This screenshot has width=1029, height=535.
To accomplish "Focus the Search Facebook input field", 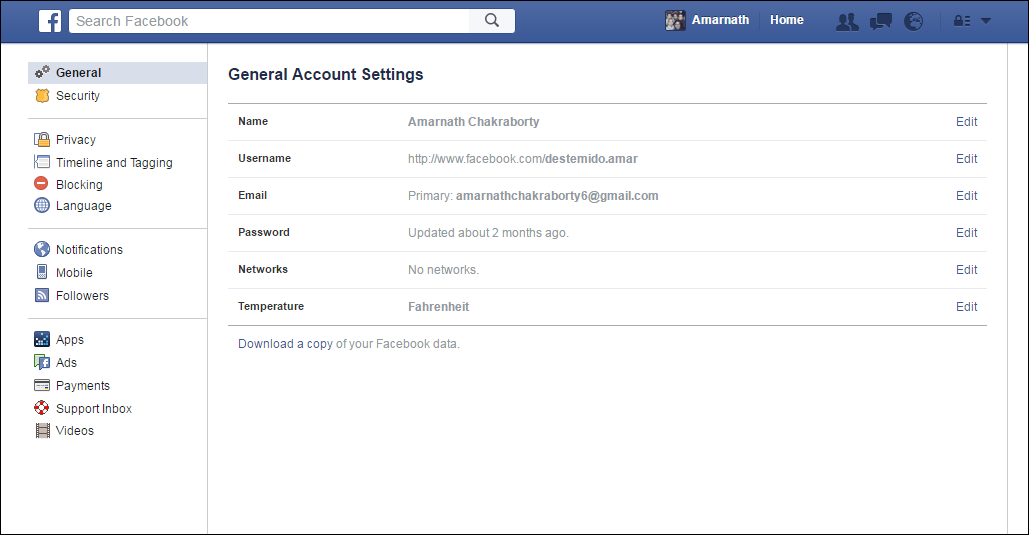I will point(269,21).
